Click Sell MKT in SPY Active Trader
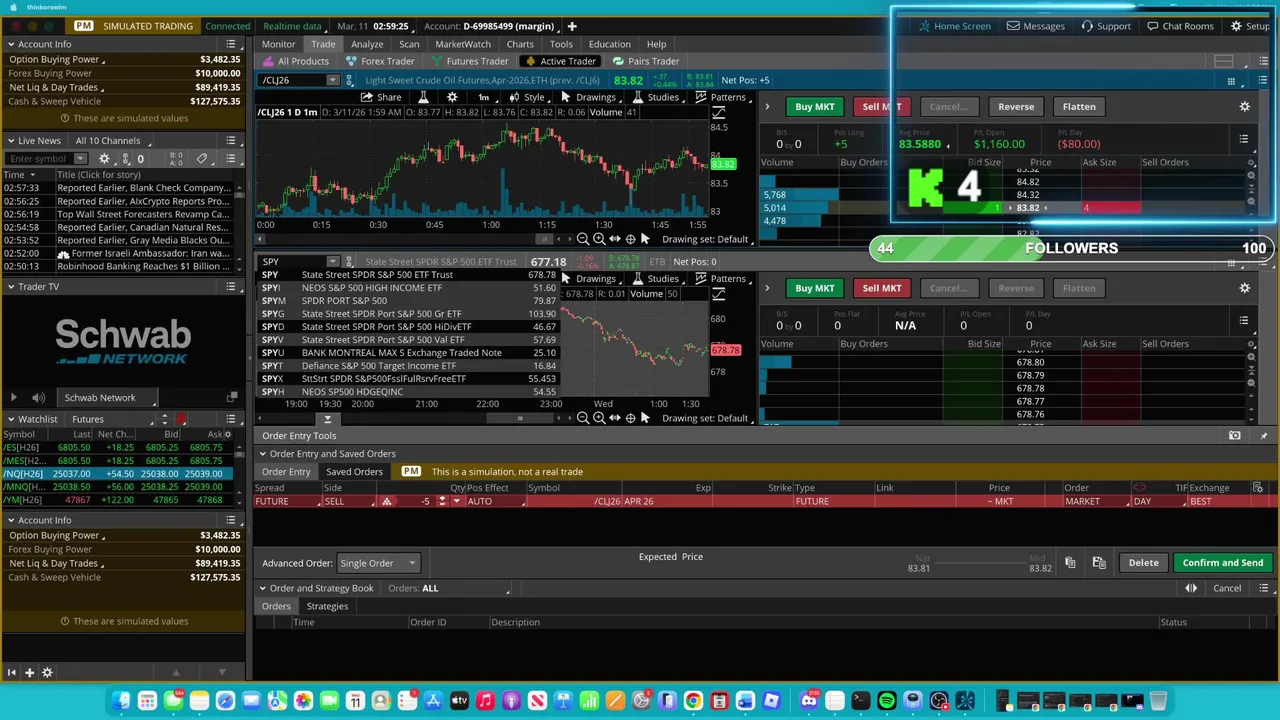 (x=881, y=288)
